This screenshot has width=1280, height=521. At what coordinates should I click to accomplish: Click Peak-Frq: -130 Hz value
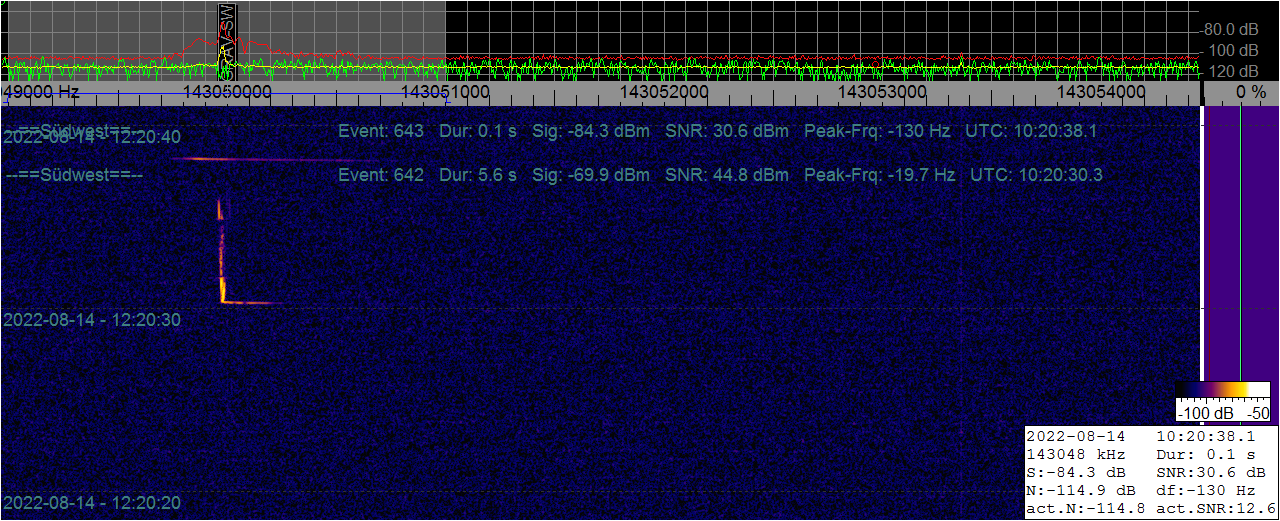877,131
